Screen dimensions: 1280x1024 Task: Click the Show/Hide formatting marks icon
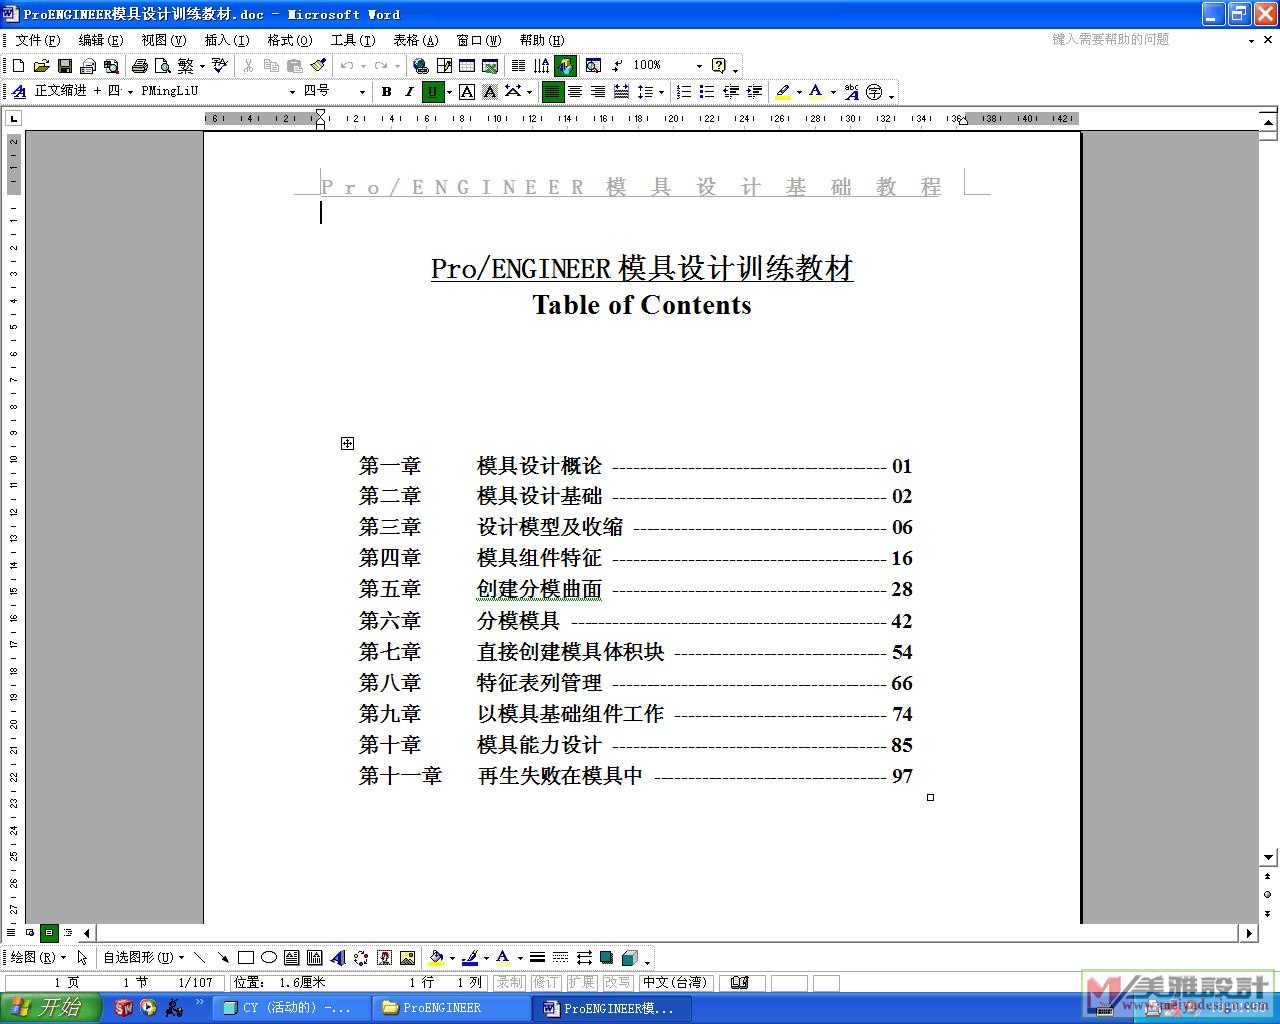(x=617, y=66)
